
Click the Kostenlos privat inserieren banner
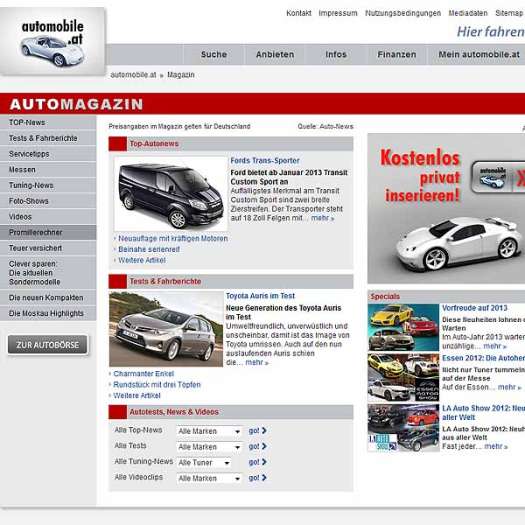(x=446, y=209)
